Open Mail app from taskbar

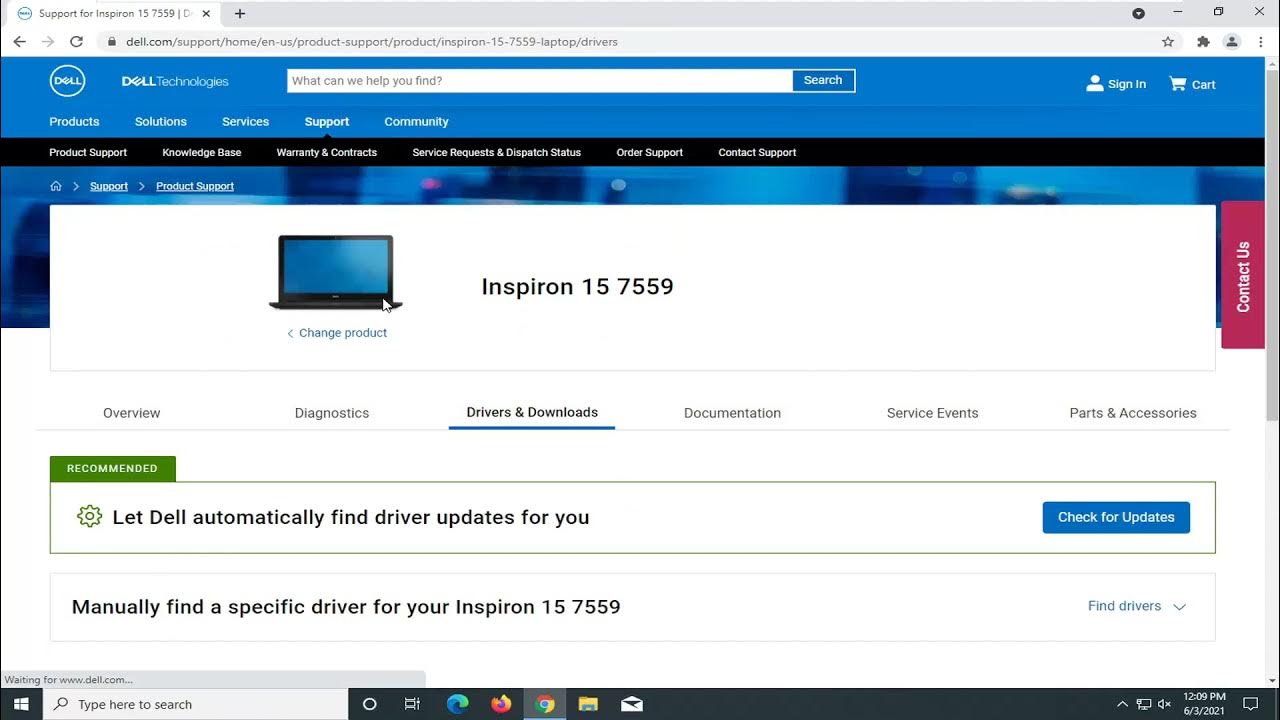[x=632, y=704]
